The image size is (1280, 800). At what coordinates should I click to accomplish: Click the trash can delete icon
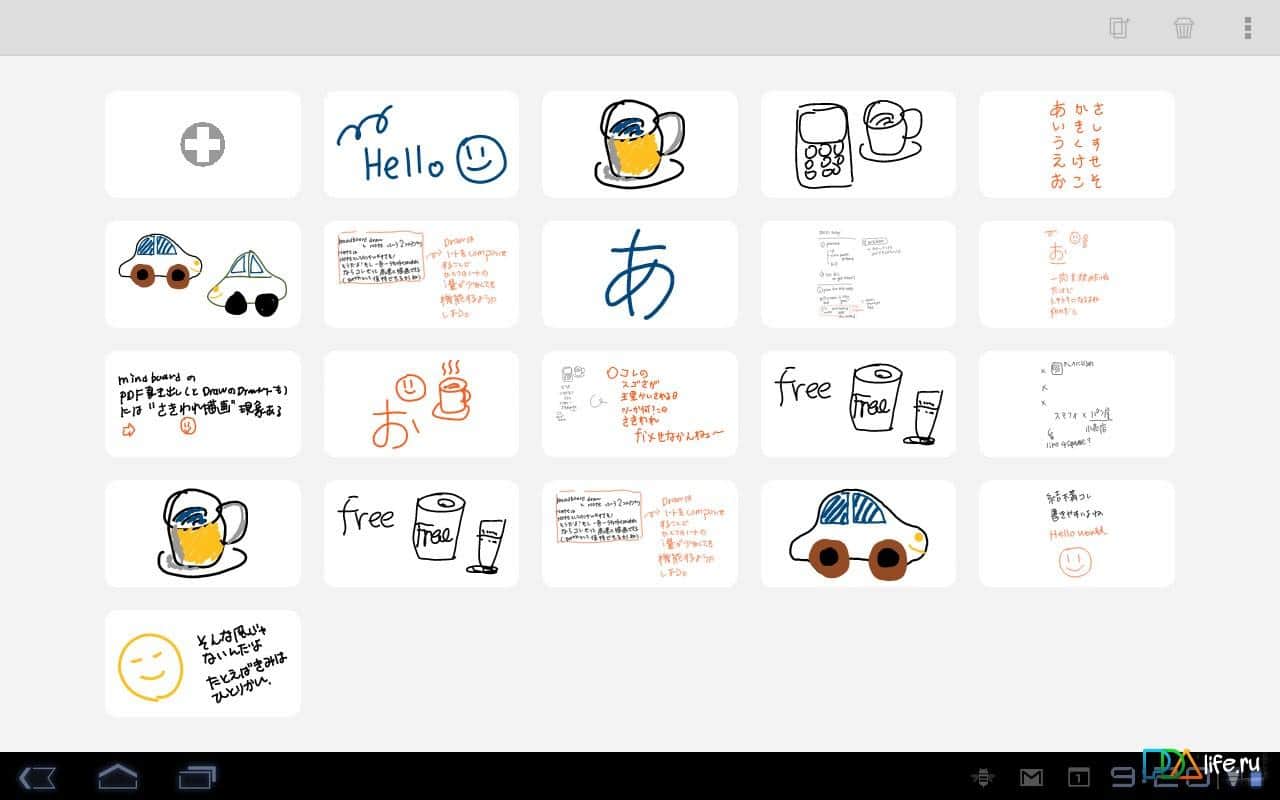(1184, 28)
